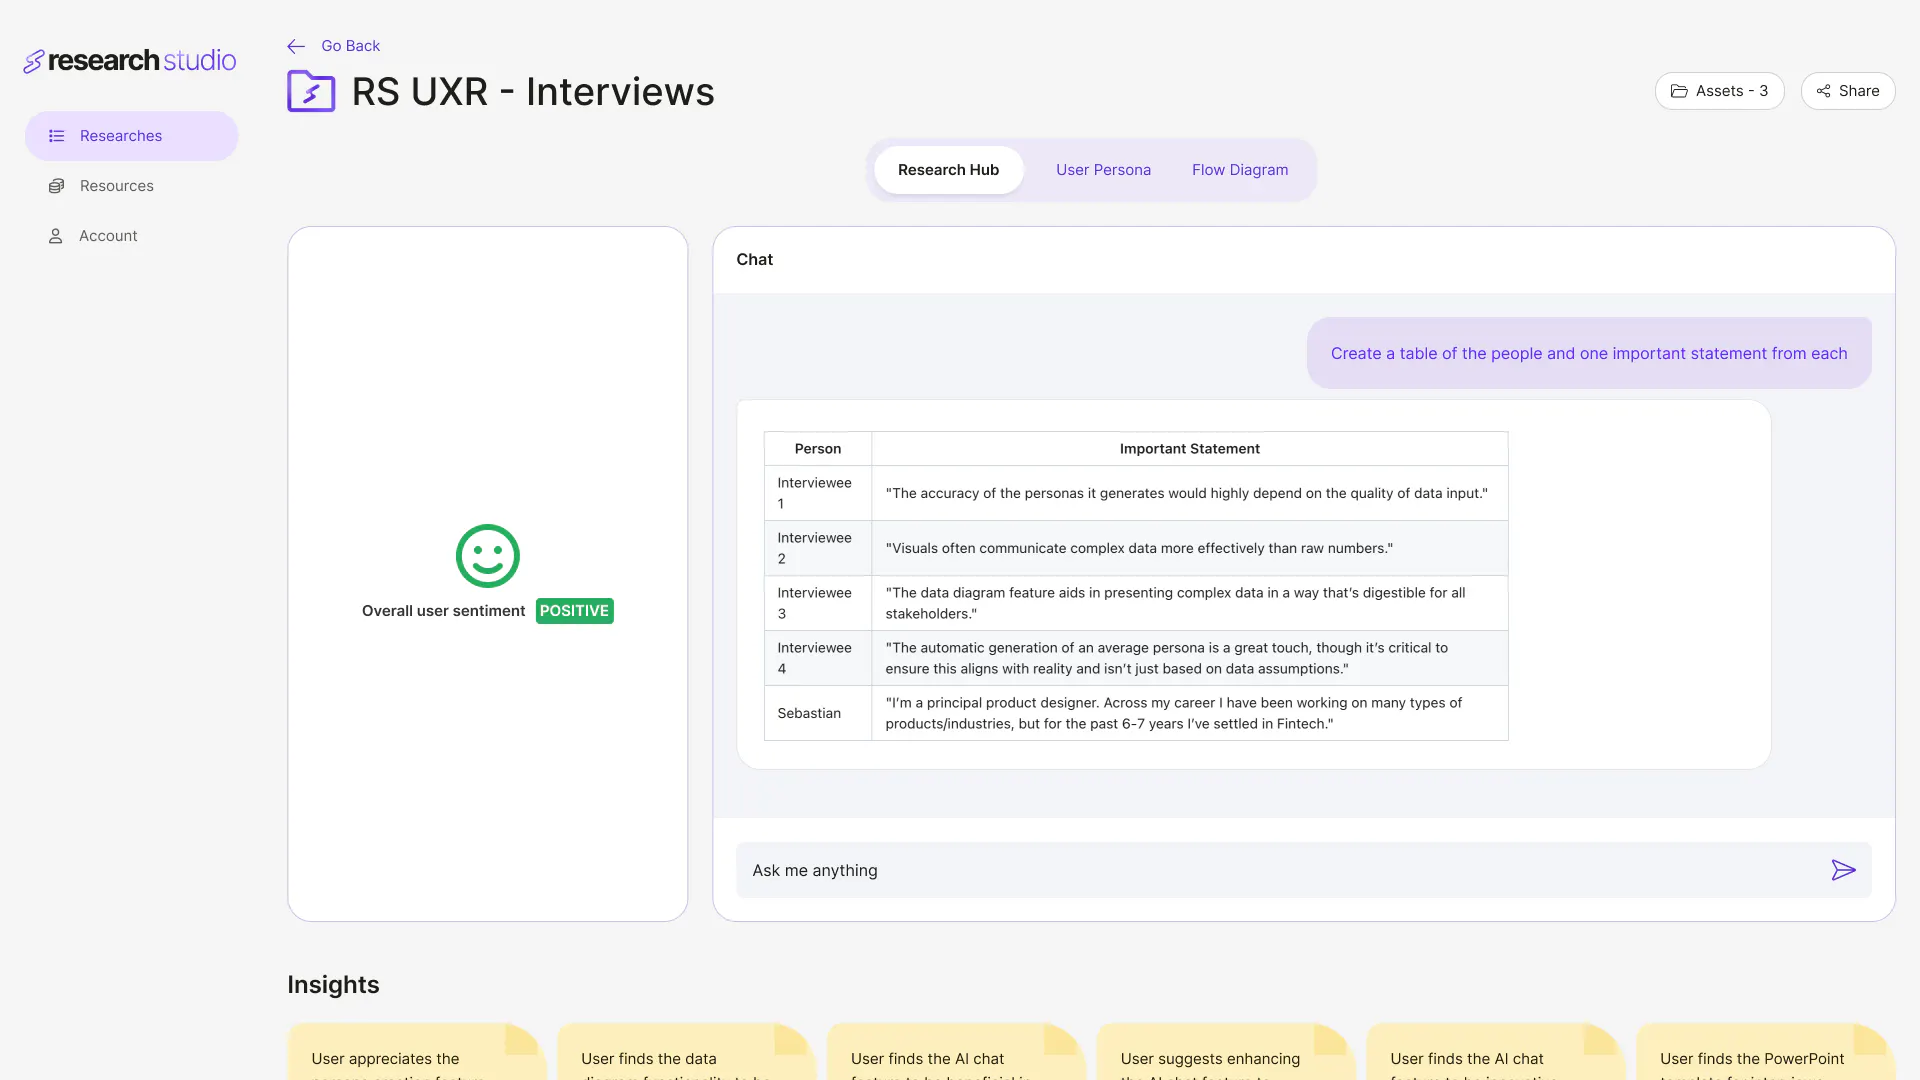Switch to the Research Hub tab
The width and height of the screenshot is (1920, 1080).
(x=948, y=170)
